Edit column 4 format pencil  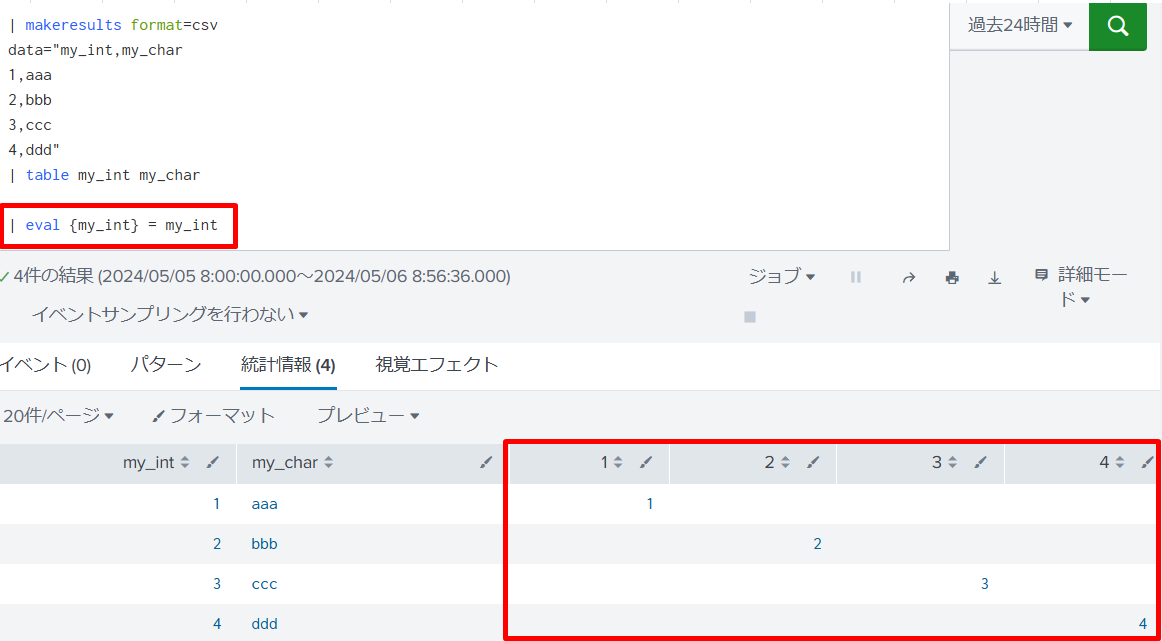click(1147, 462)
